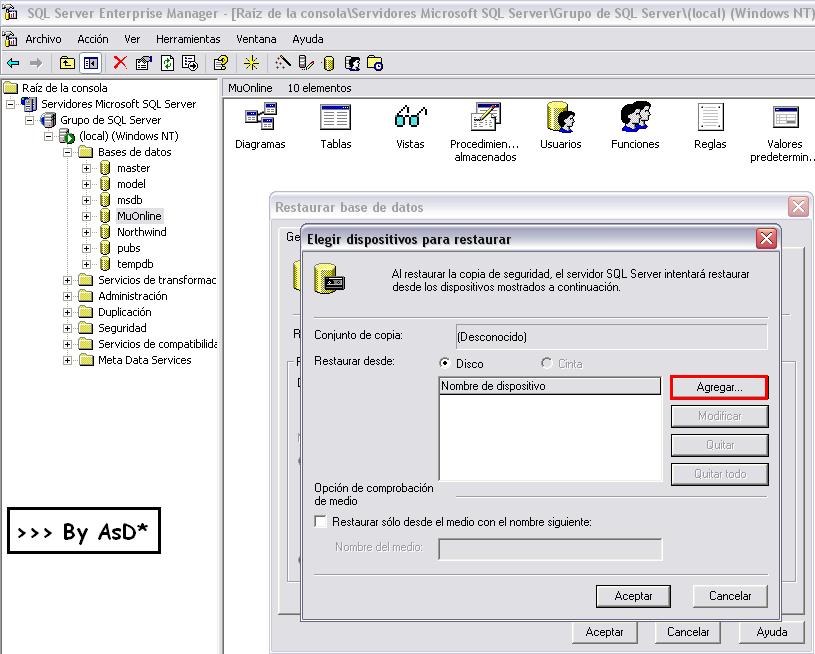Expand the Duplicación folder
Viewport: 815px width, 654px height.
67,312
